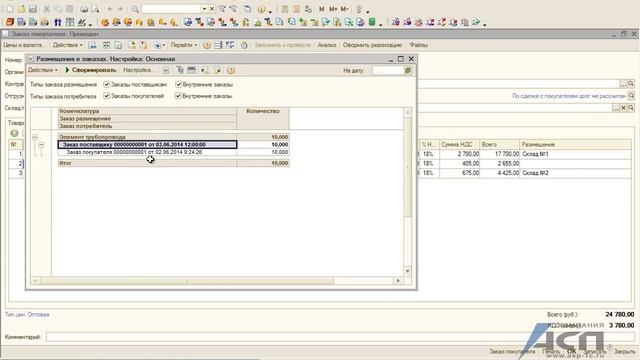Click the Размещение column header
Viewport: 640px width, 360px height.
575,144
